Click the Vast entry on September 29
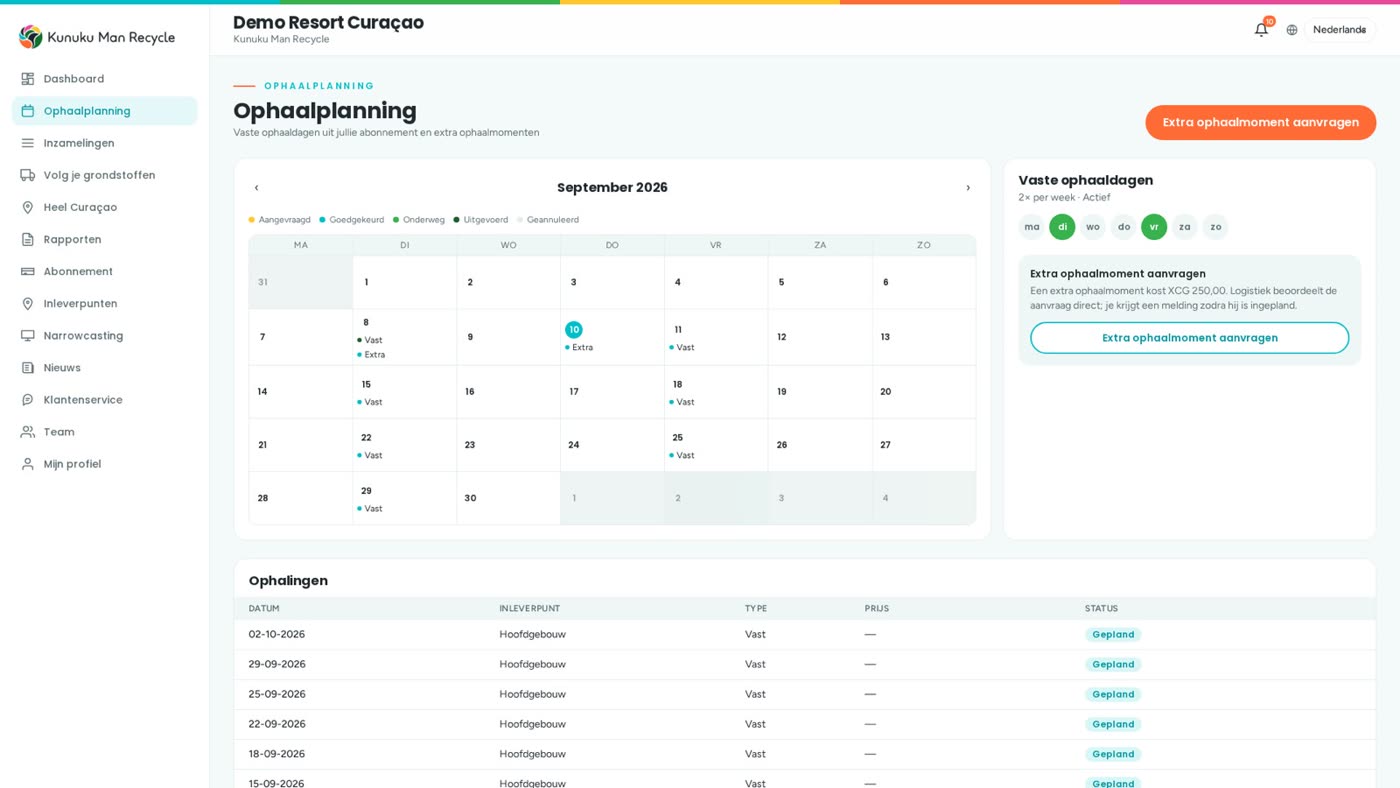 [x=371, y=508]
